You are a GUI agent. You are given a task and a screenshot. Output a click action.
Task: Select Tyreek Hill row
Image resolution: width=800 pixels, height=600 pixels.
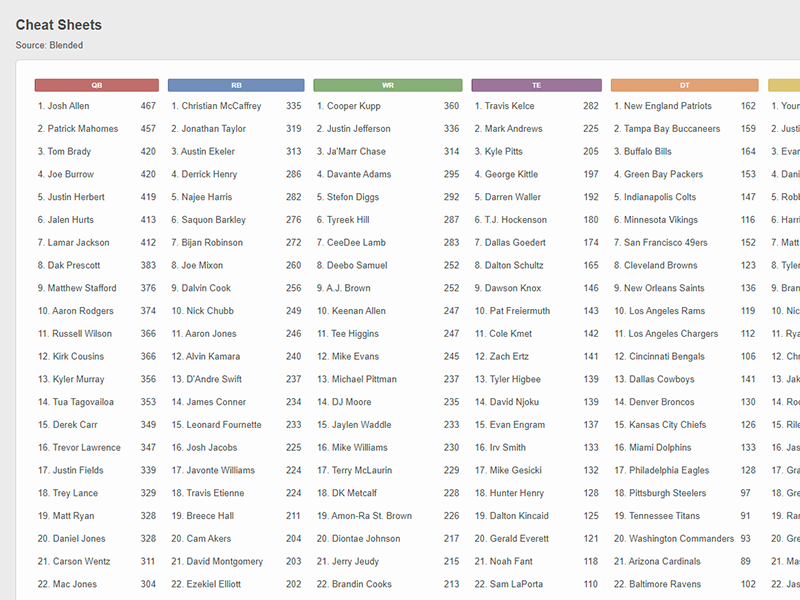click(x=388, y=220)
